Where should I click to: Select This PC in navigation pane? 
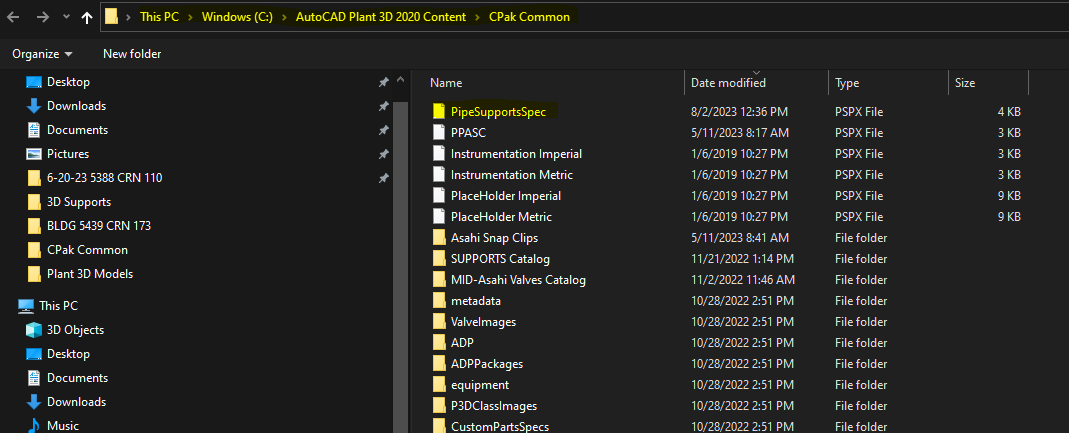[58, 305]
